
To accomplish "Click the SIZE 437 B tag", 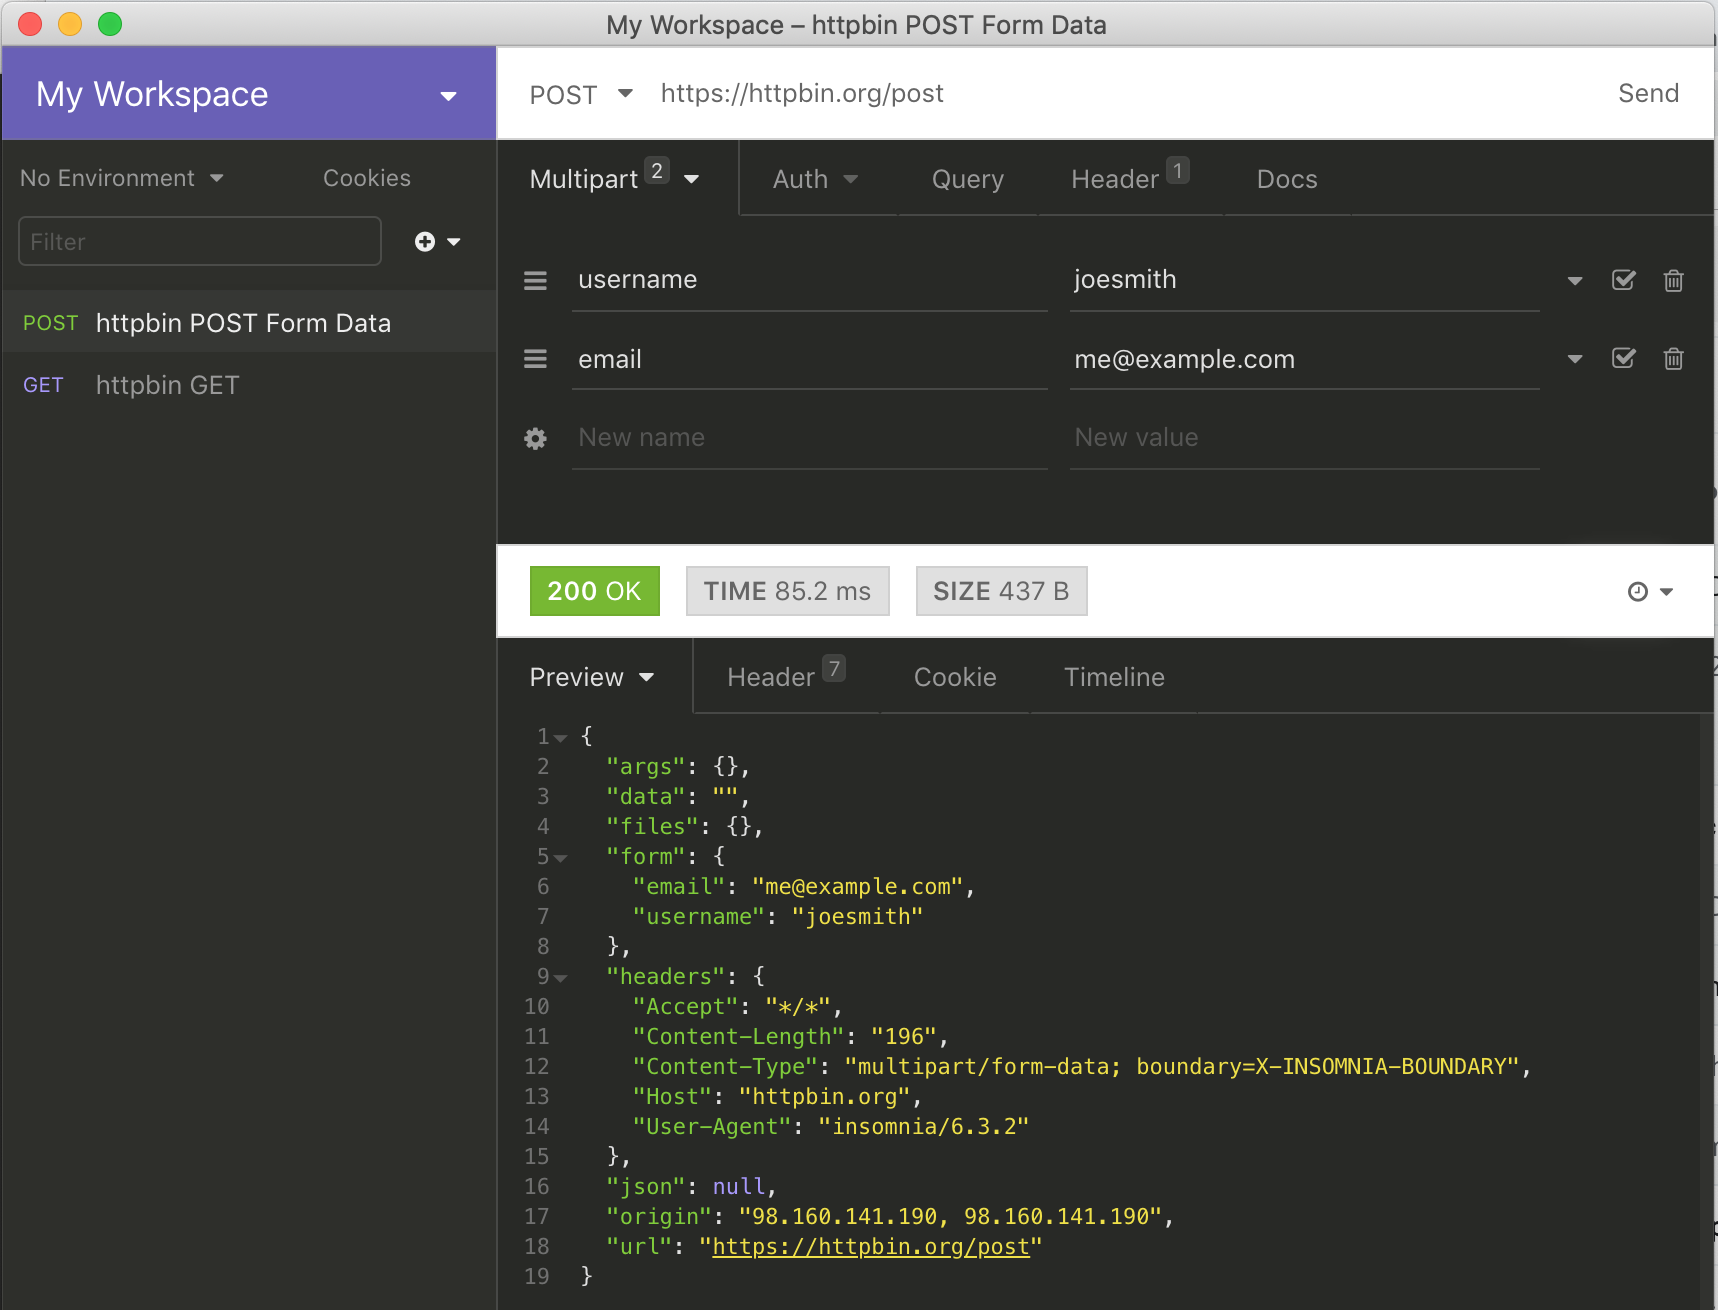I will pyautogui.click(x=1001, y=591).
